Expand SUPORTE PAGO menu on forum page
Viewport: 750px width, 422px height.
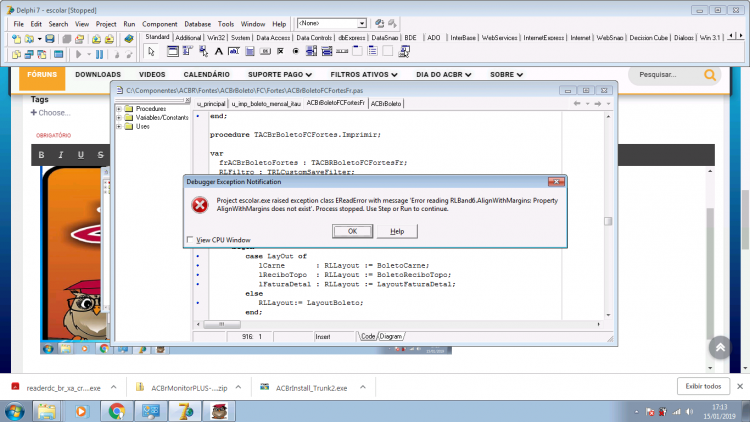[280, 75]
